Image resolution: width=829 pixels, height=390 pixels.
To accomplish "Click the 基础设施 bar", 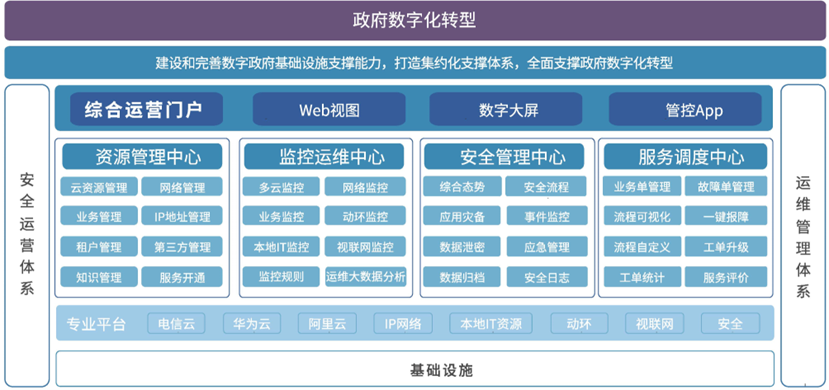I will pyautogui.click(x=415, y=369).
